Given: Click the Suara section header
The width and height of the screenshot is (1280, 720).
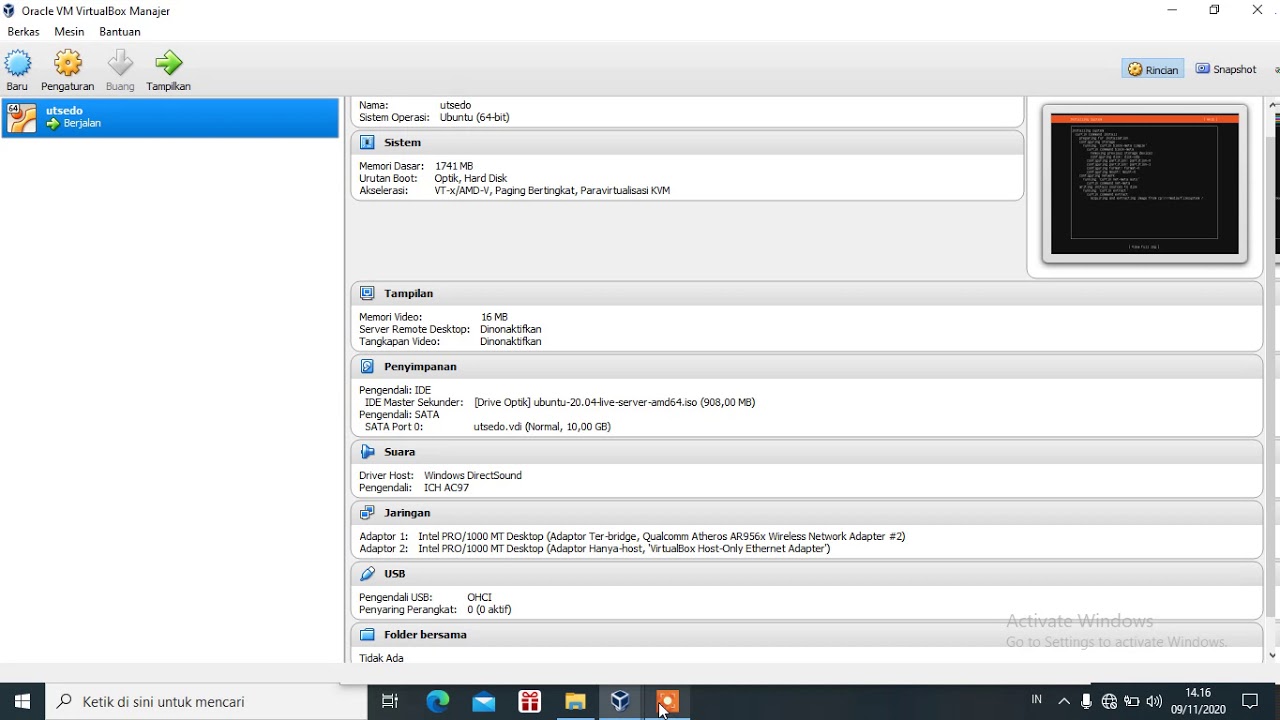Looking at the screenshot, I should pos(806,452).
